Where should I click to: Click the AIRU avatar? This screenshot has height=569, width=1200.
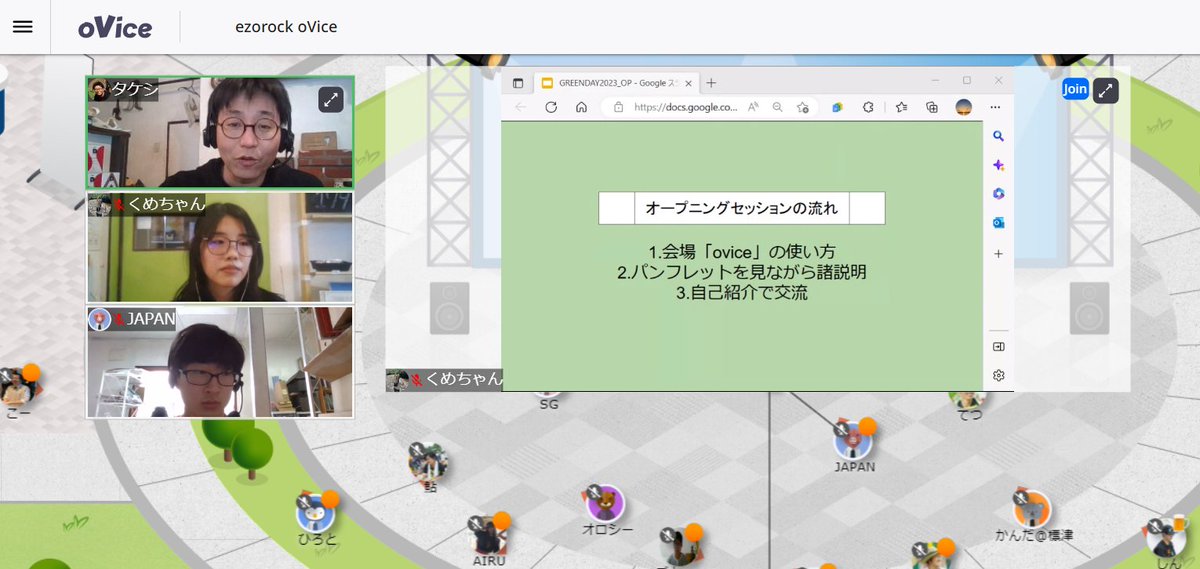pyautogui.click(x=488, y=536)
